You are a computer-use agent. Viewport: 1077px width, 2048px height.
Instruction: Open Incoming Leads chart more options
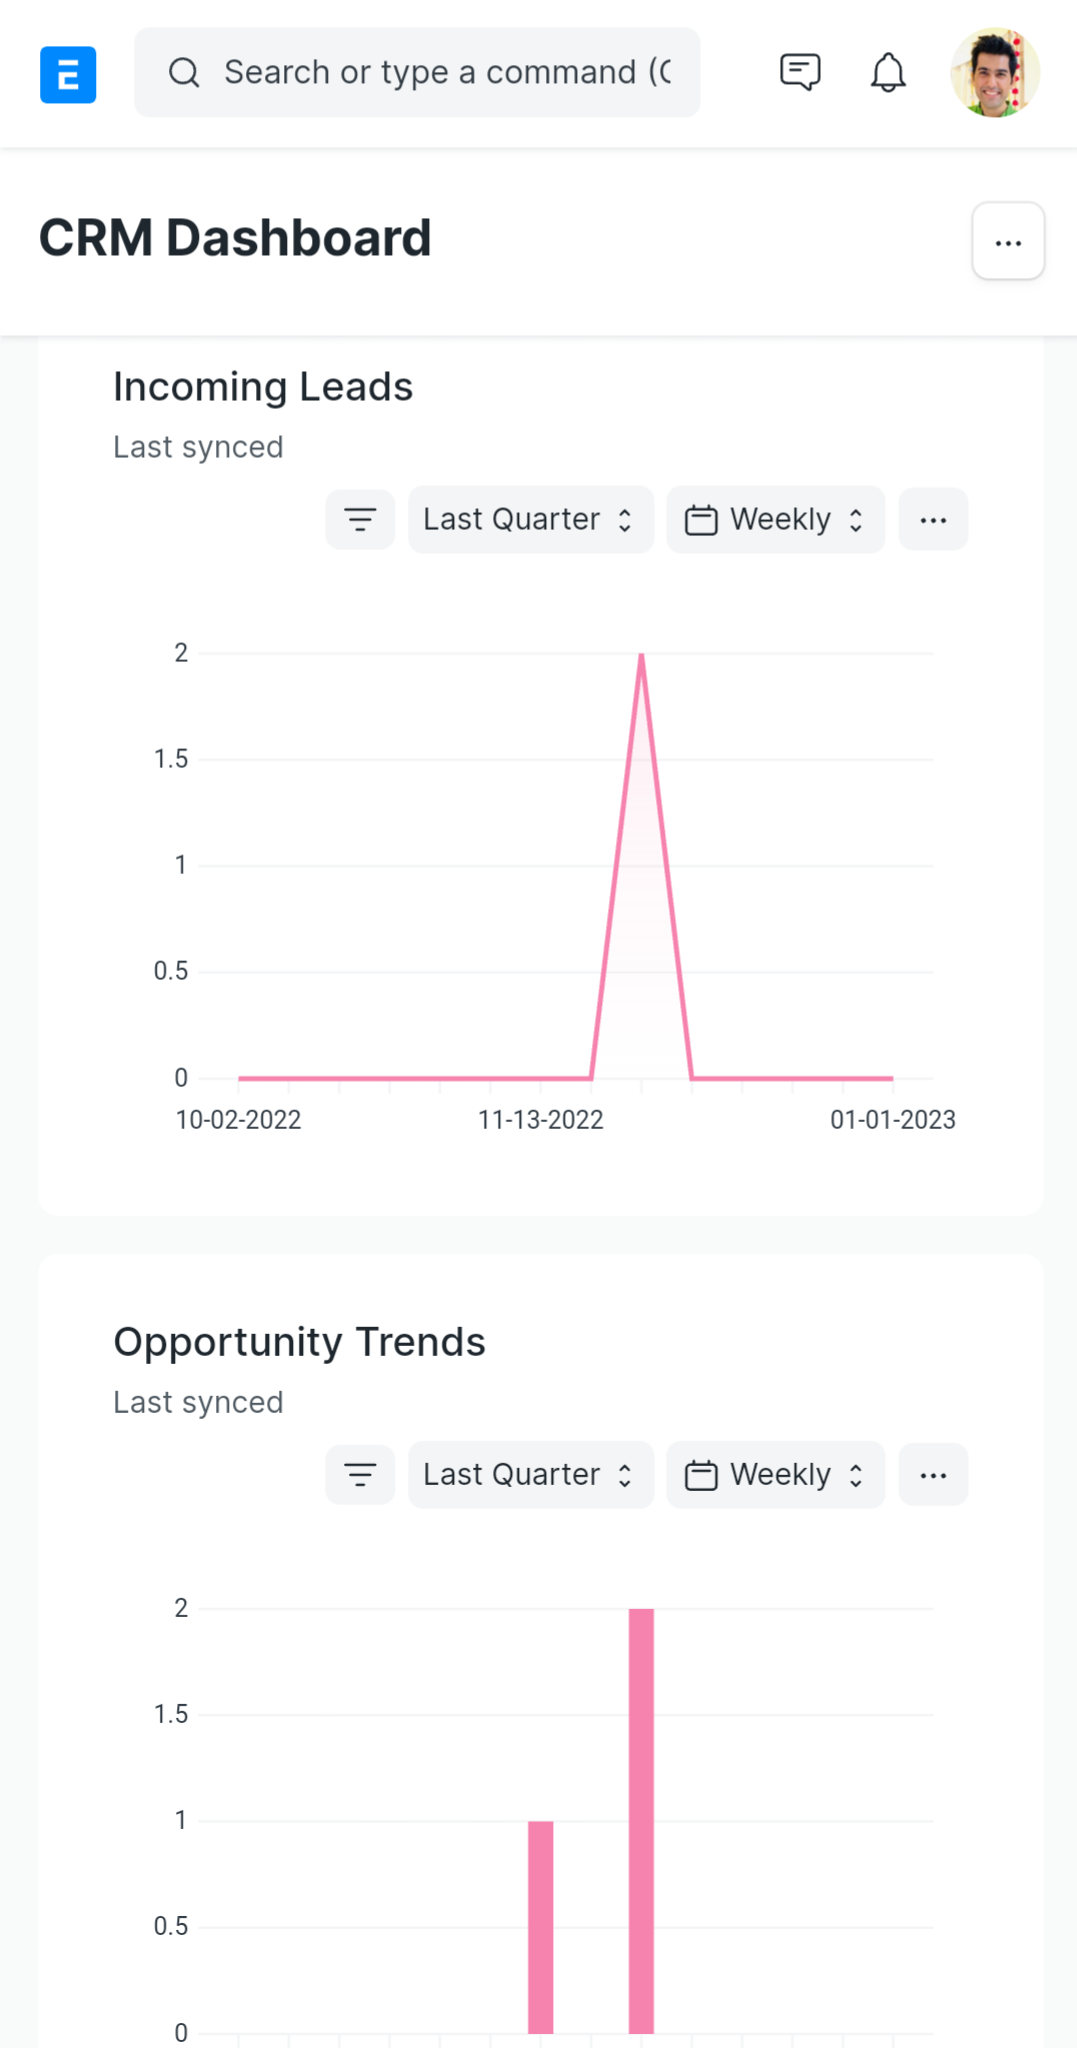coord(933,519)
